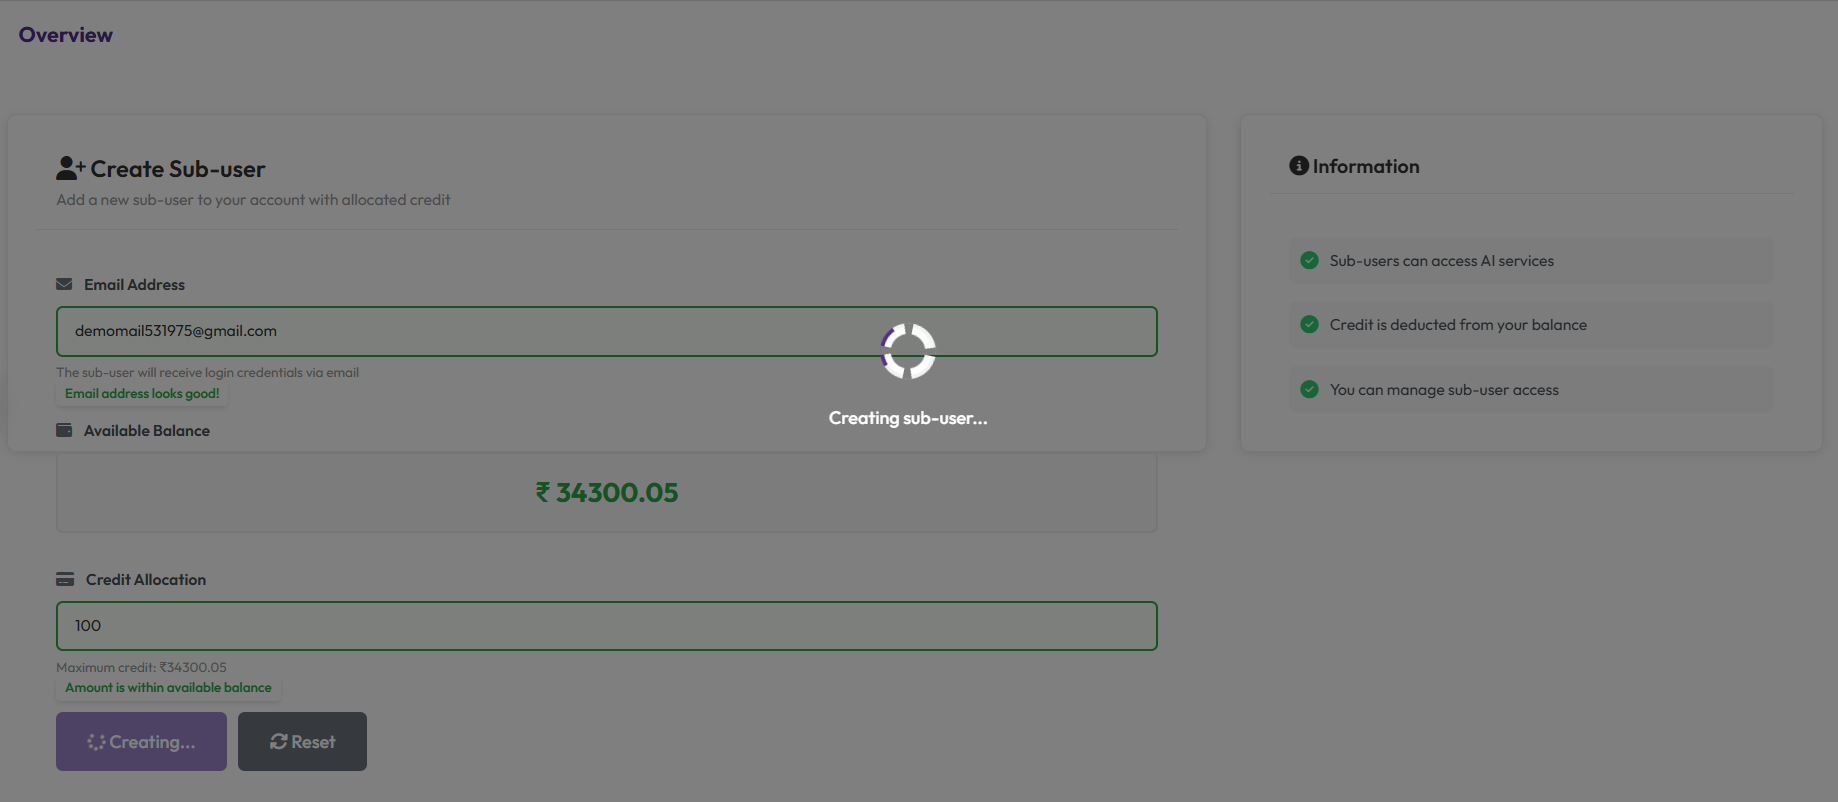Click the wallet icon beside Available Balance

64,431
